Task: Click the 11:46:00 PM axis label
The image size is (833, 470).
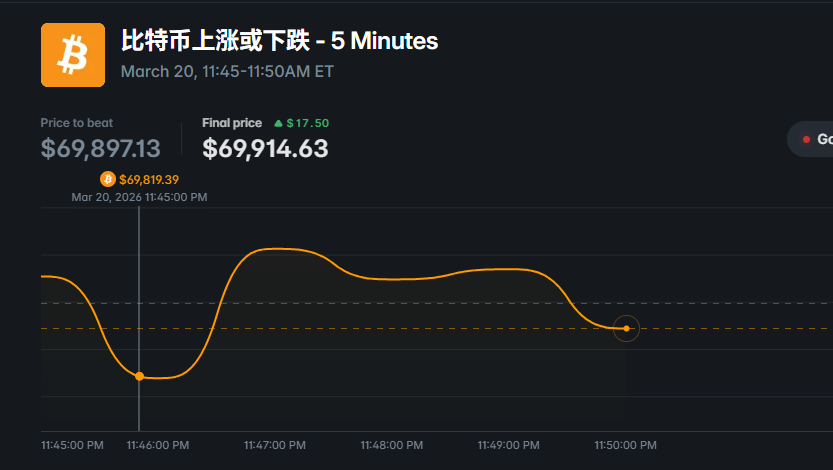Action: 158,445
